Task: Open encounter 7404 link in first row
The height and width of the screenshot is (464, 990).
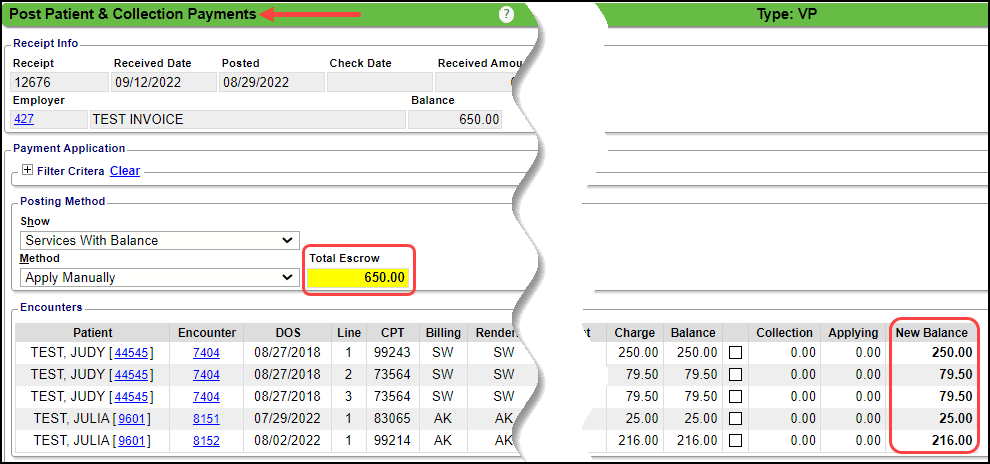Action: point(206,352)
